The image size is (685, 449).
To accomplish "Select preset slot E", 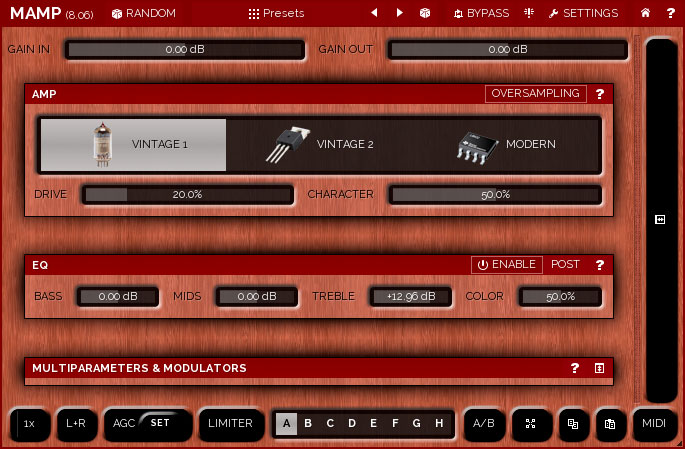I will click(374, 423).
